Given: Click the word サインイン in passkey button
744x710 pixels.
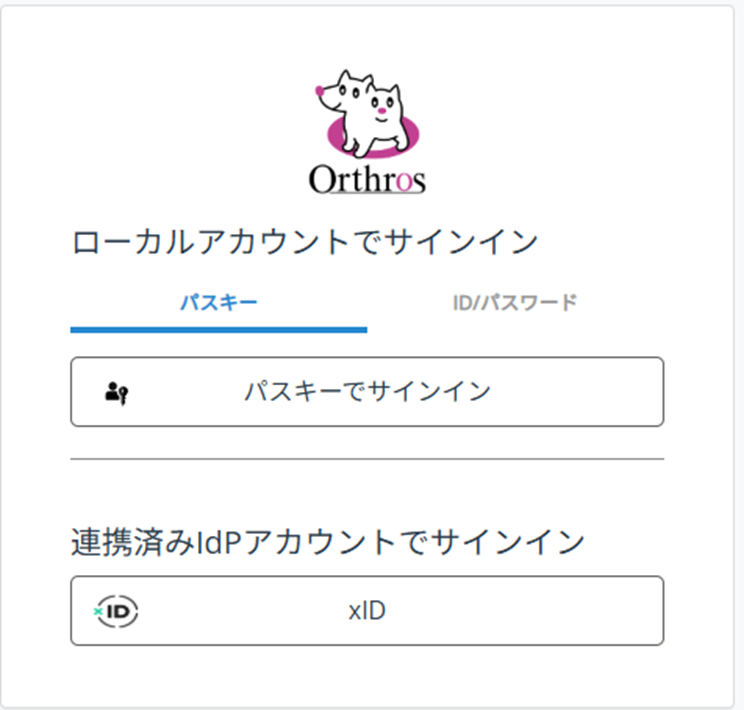Looking at the screenshot, I should [430, 392].
